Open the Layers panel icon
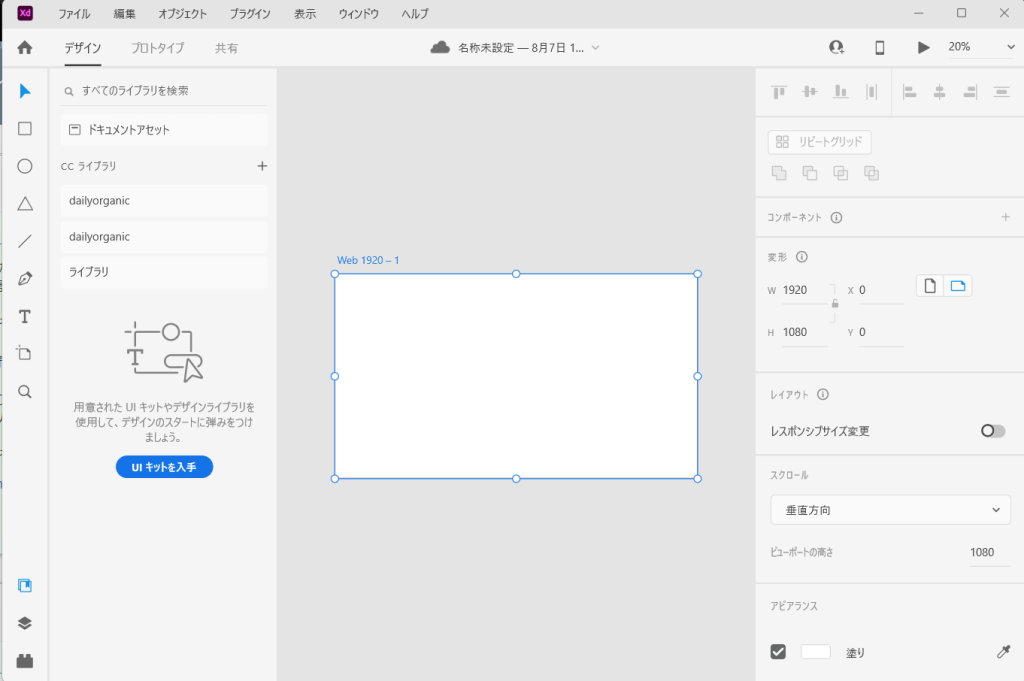This screenshot has width=1024, height=681. coord(25,623)
